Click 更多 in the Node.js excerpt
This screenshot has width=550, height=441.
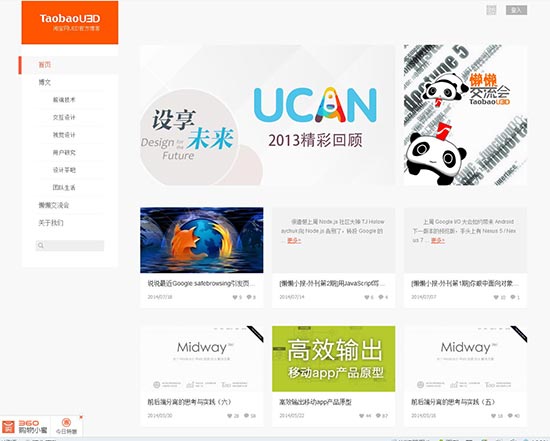point(294,240)
